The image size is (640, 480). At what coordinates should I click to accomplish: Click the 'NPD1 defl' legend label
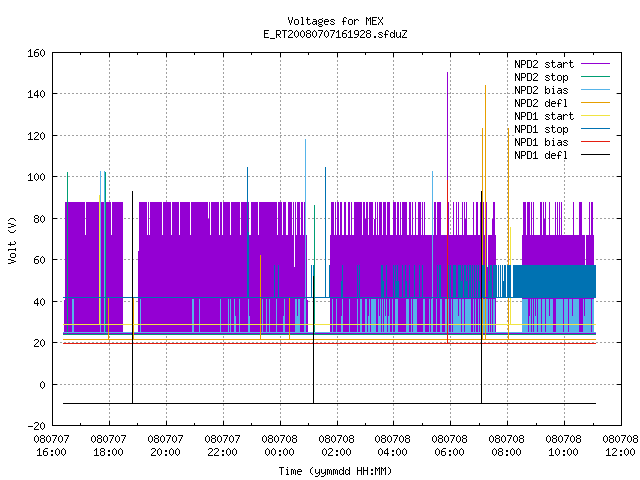tap(541, 156)
